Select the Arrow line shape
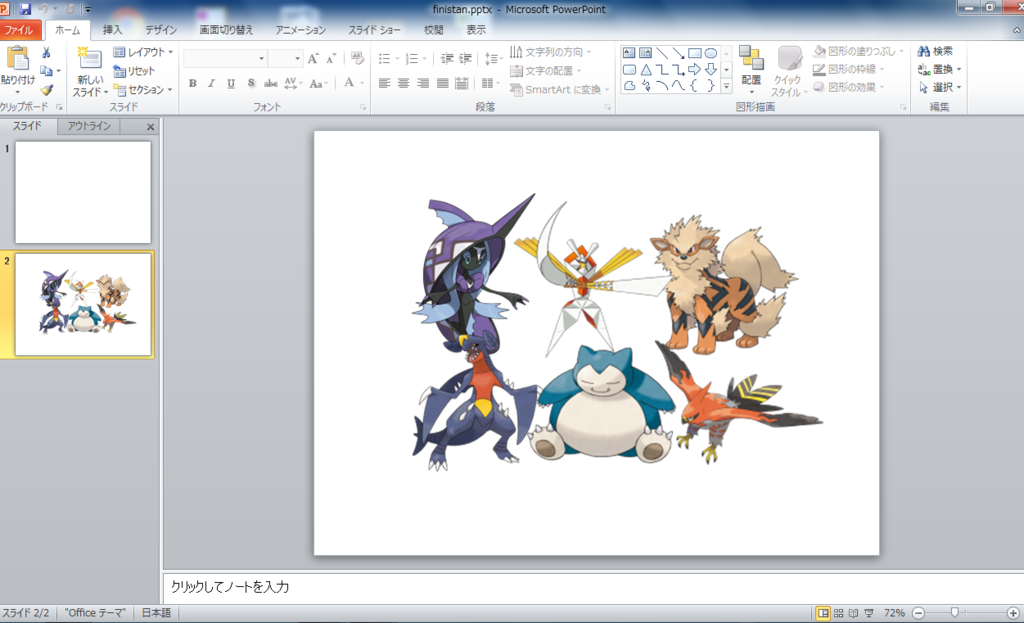The image size is (1024, 623). [x=679, y=53]
